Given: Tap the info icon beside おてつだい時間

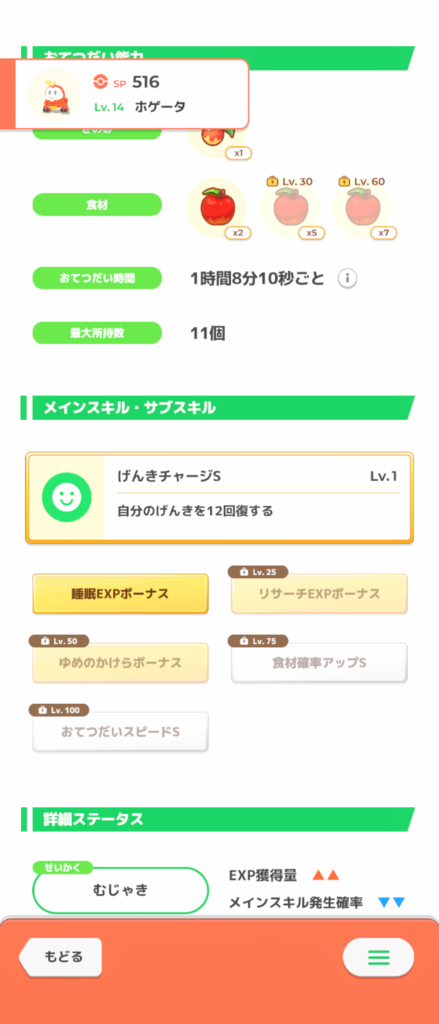Looking at the screenshot, I should coord(348,279).
